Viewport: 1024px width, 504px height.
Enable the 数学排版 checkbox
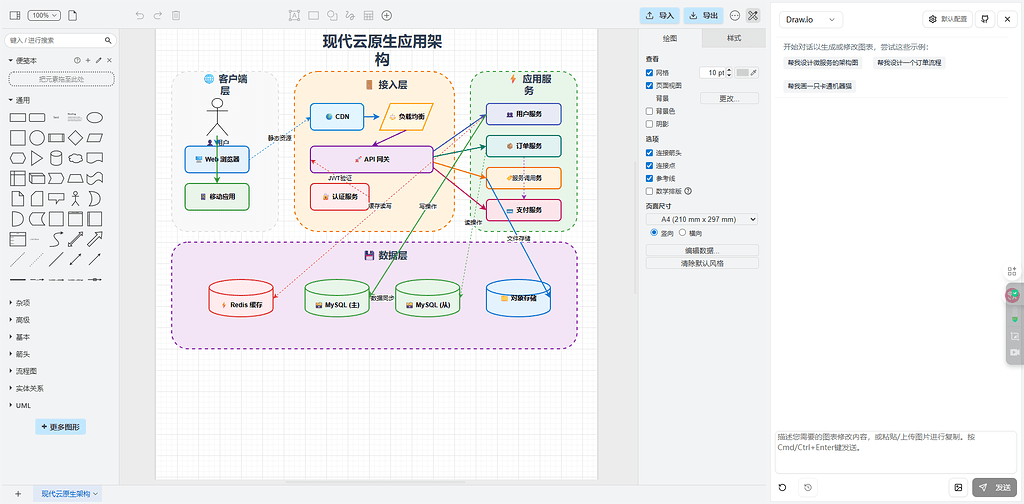coord(649,191)
